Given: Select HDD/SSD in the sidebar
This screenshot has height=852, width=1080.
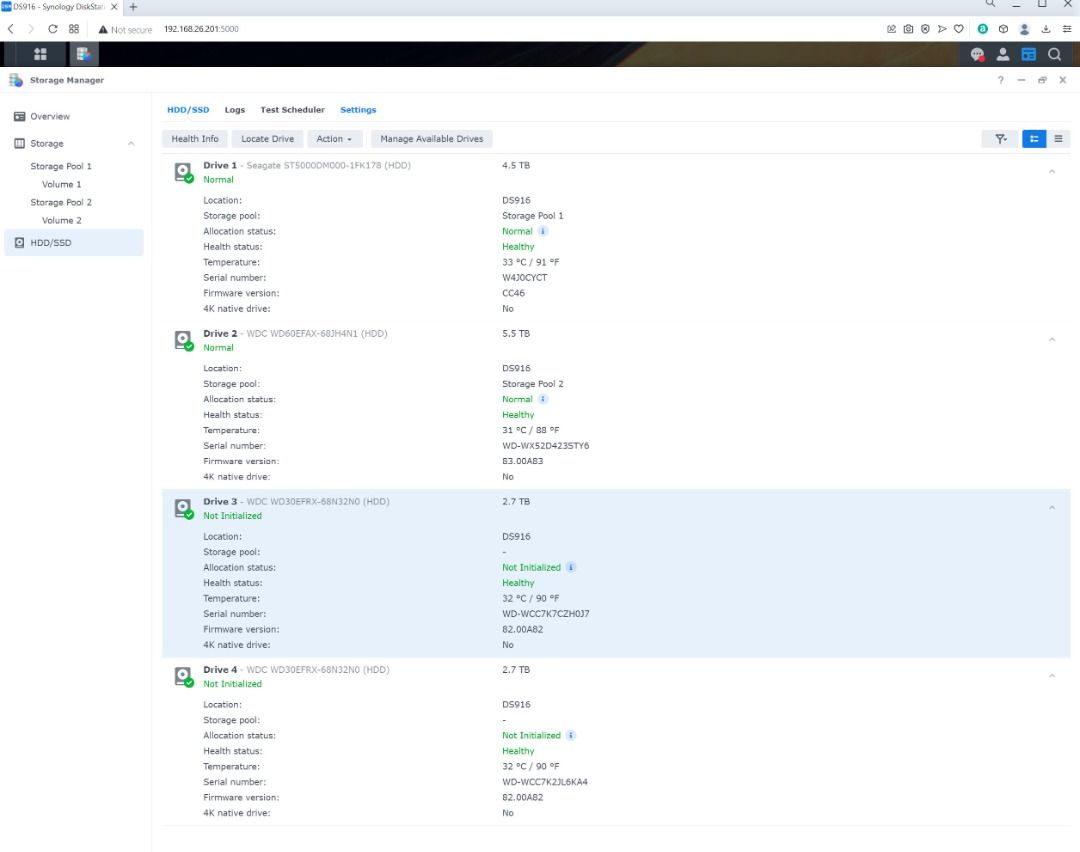Looking at the screenshot, I should pos(74,242).
